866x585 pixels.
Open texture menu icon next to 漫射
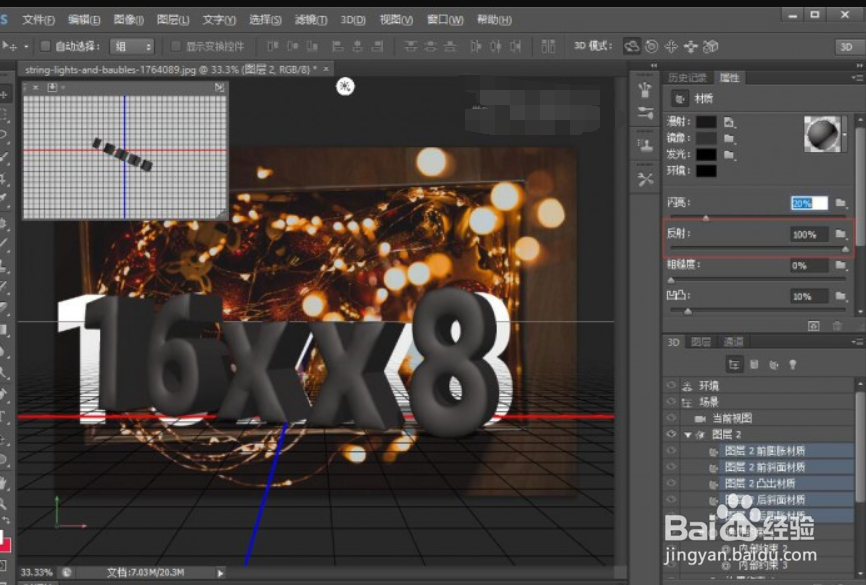click(729, 122)
